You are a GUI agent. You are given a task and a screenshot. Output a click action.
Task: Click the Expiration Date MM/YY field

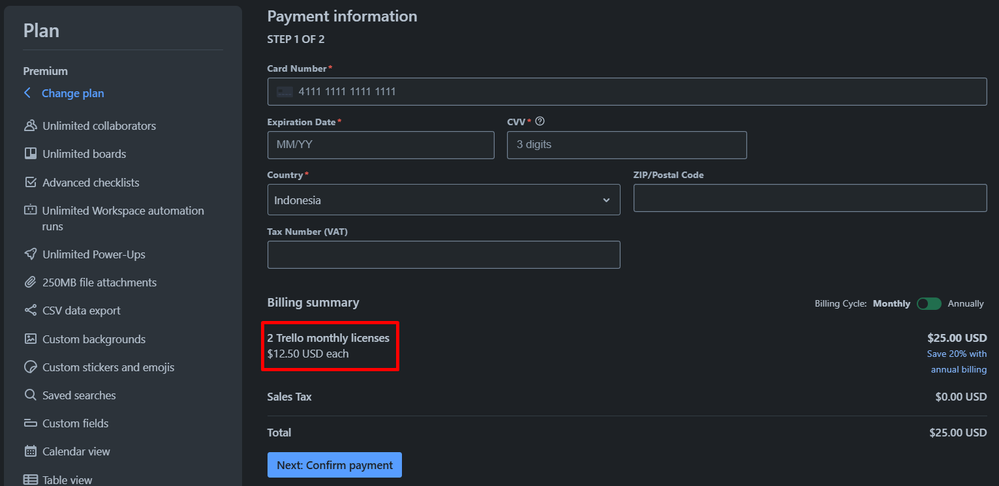(380, 145)
